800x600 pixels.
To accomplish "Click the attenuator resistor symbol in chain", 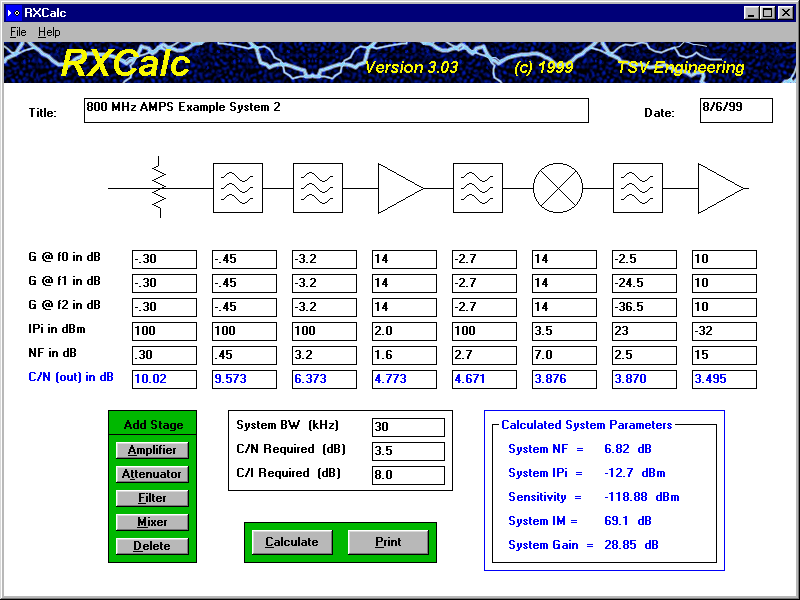I will click(x=158, y=187).
